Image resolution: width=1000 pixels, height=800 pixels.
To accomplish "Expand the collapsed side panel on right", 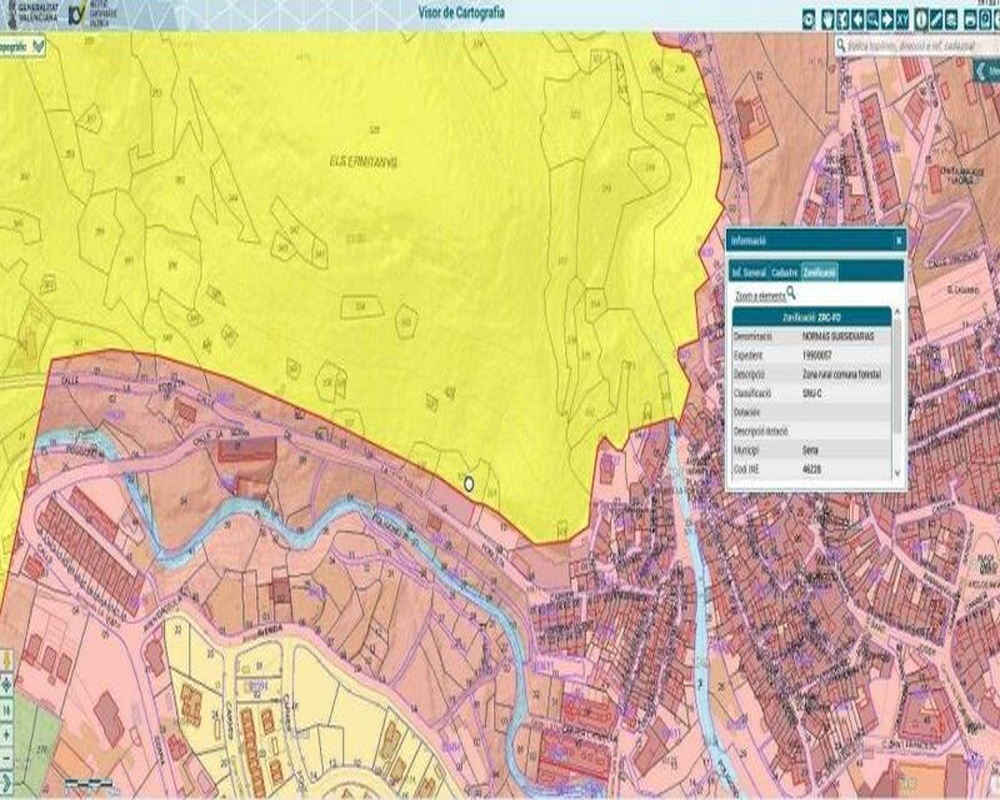I will click(x=989, y=71).
